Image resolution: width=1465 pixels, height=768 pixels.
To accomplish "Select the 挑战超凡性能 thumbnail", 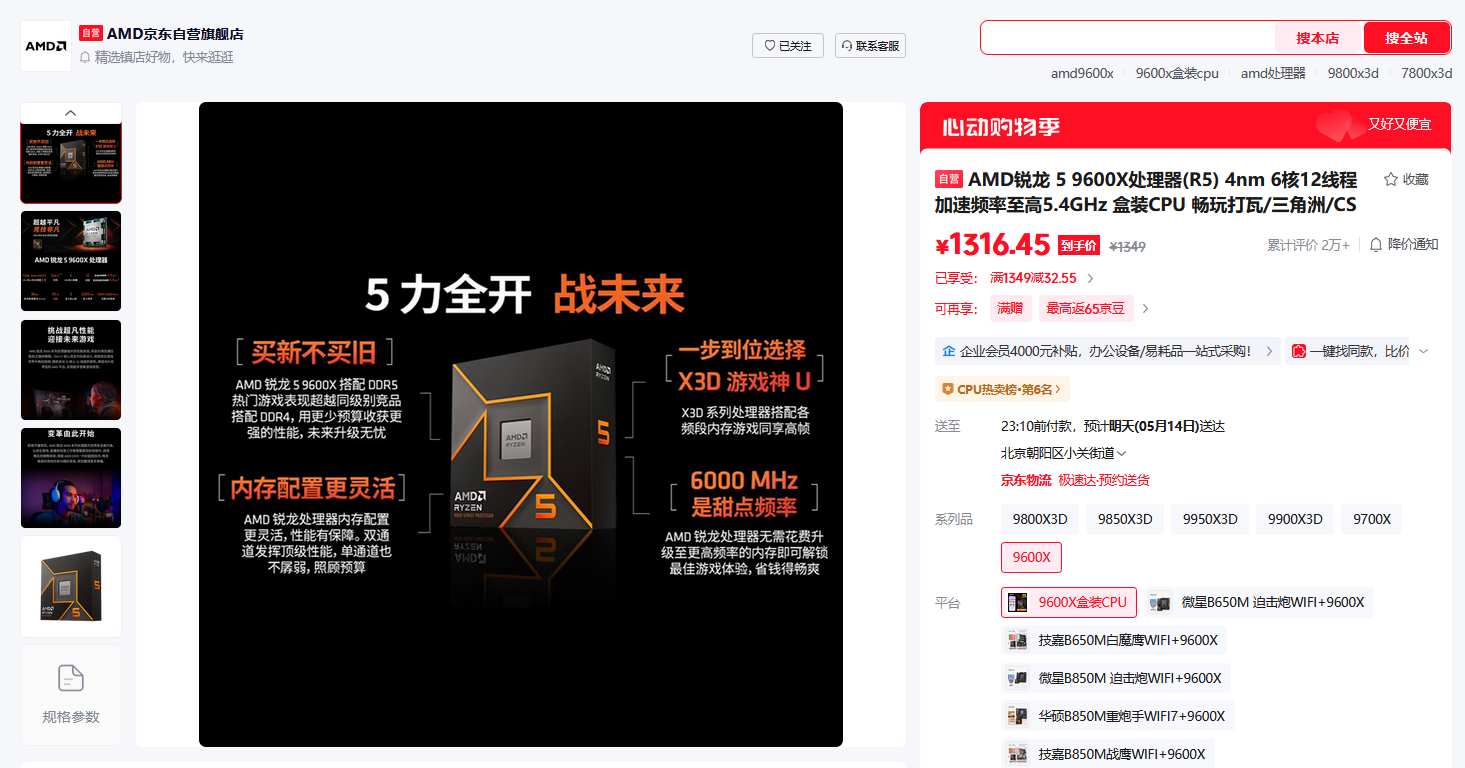I will click(x=71, y=369).
